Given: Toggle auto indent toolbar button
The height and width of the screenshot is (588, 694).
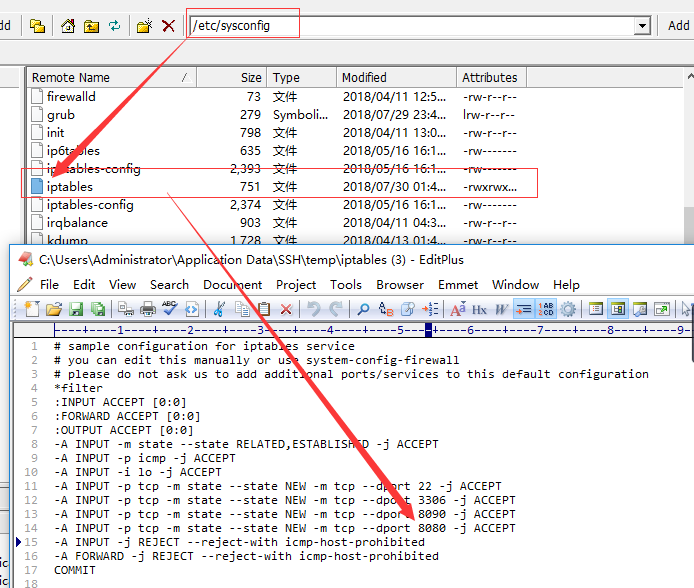Looking at the screenshot, I should tap(524, 309).
